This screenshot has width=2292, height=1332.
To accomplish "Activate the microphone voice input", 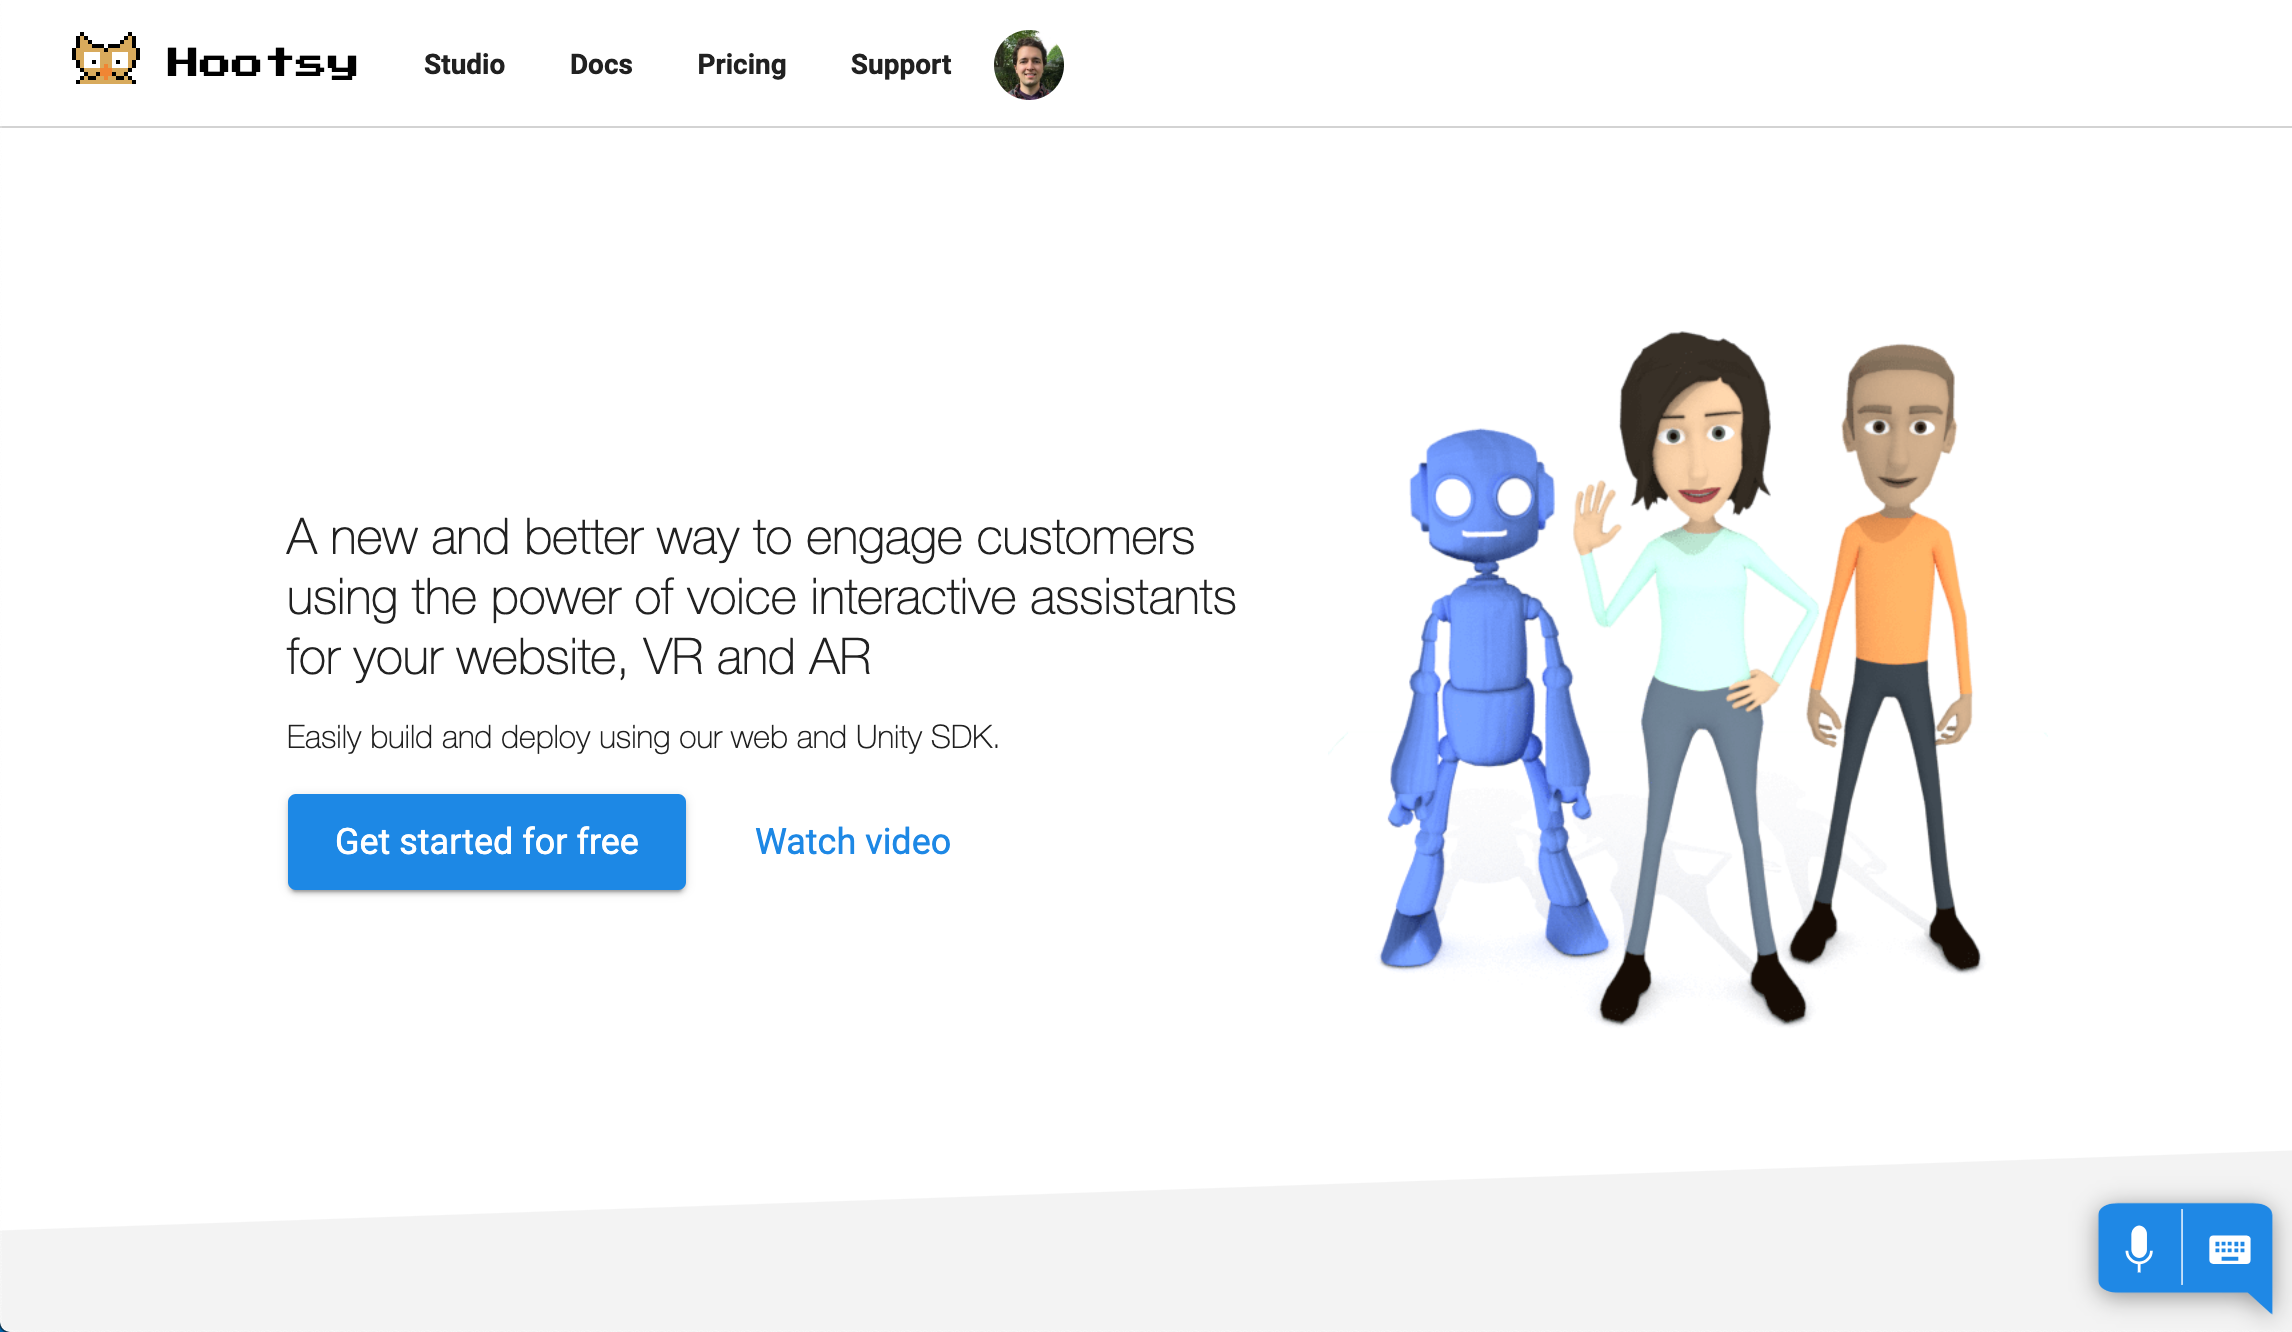I will [x=2139, y=1249].
